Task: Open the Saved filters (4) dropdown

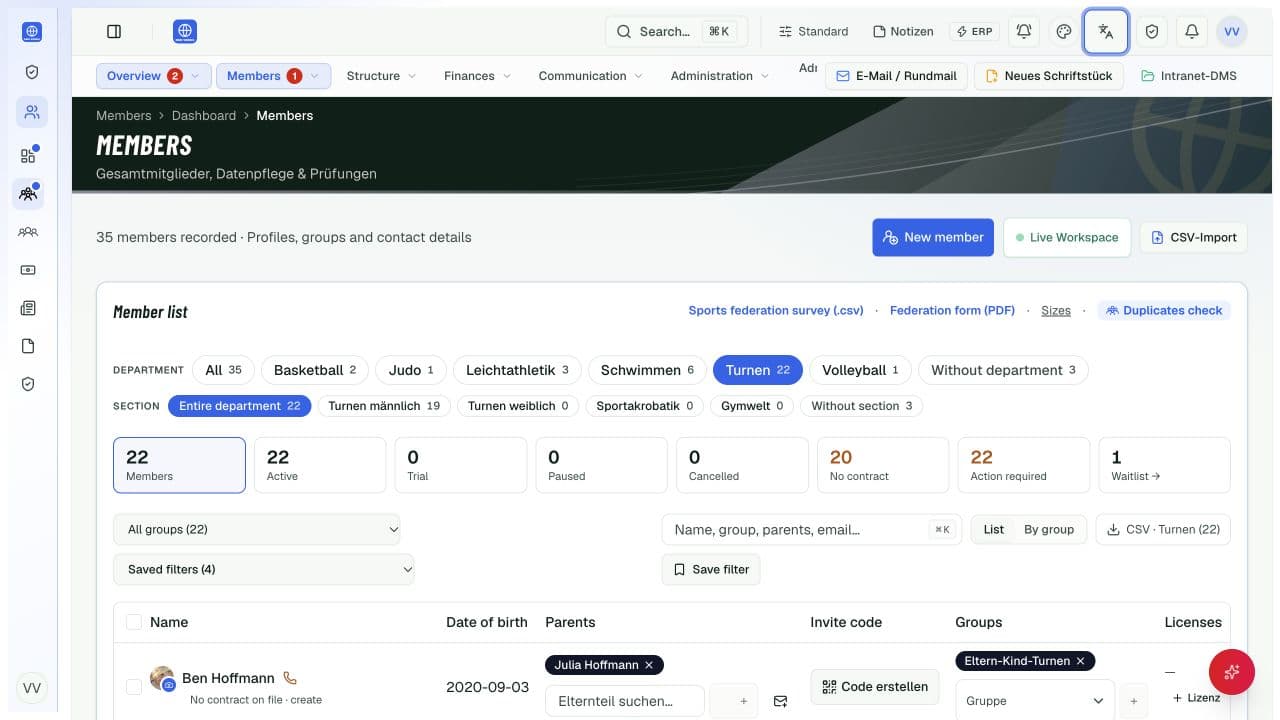Action: click(264, 570)
